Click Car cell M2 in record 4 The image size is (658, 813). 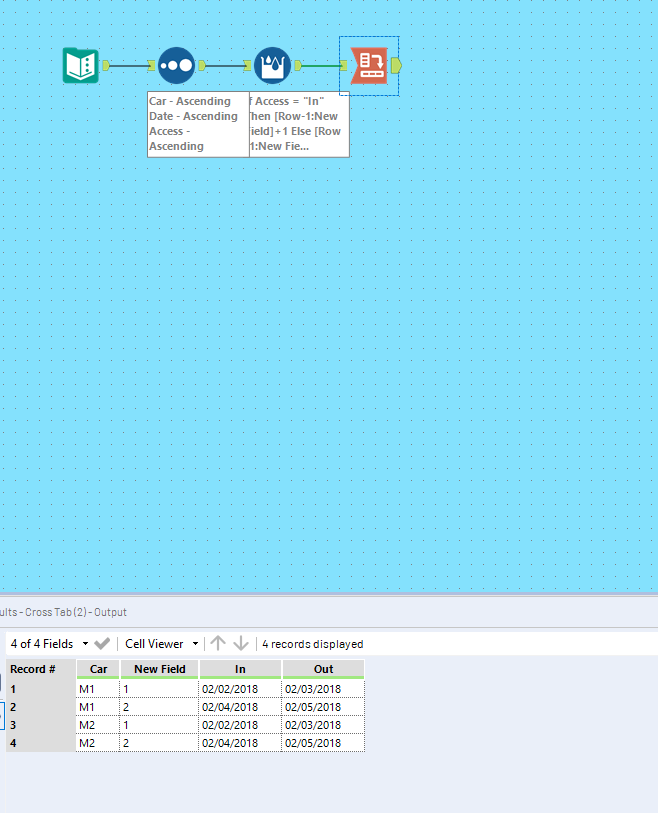pyautogui.click(x=98, y=743)
